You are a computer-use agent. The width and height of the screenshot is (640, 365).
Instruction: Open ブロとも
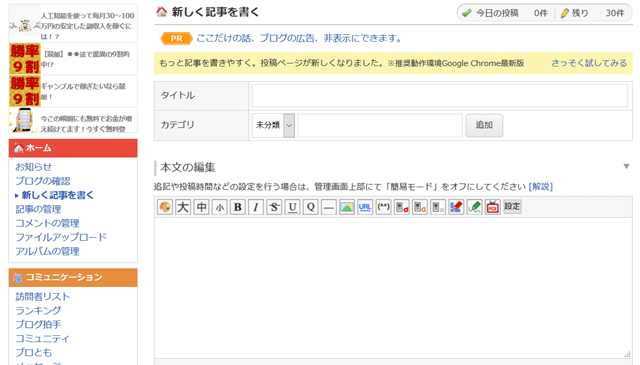[x=33, y=352]
